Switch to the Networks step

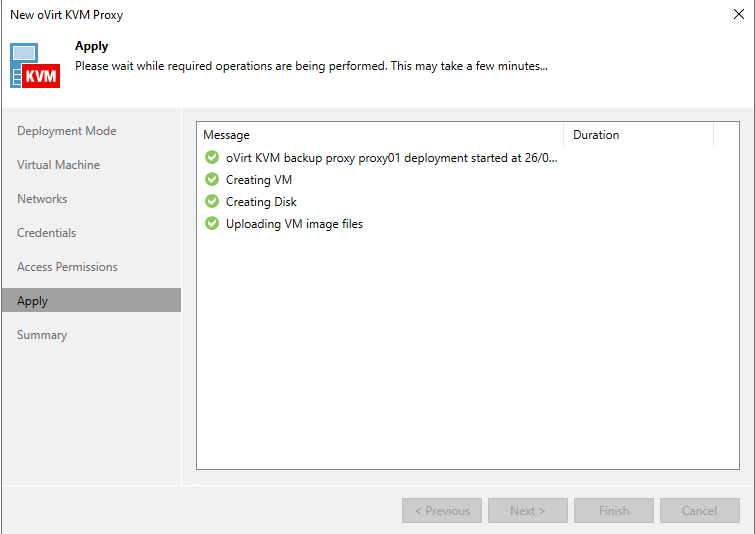43,199
